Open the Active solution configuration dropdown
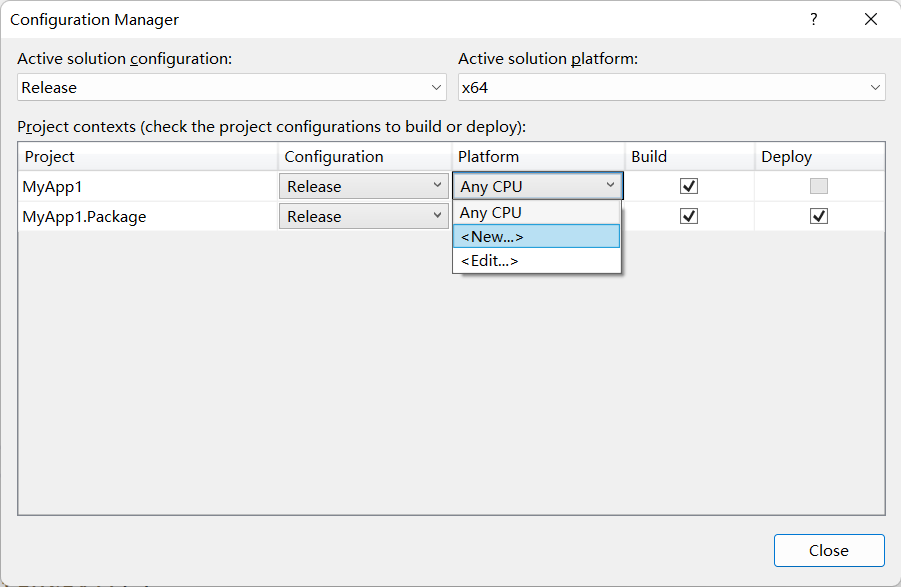This screenshot has width=901, height=587. [232, 87]
